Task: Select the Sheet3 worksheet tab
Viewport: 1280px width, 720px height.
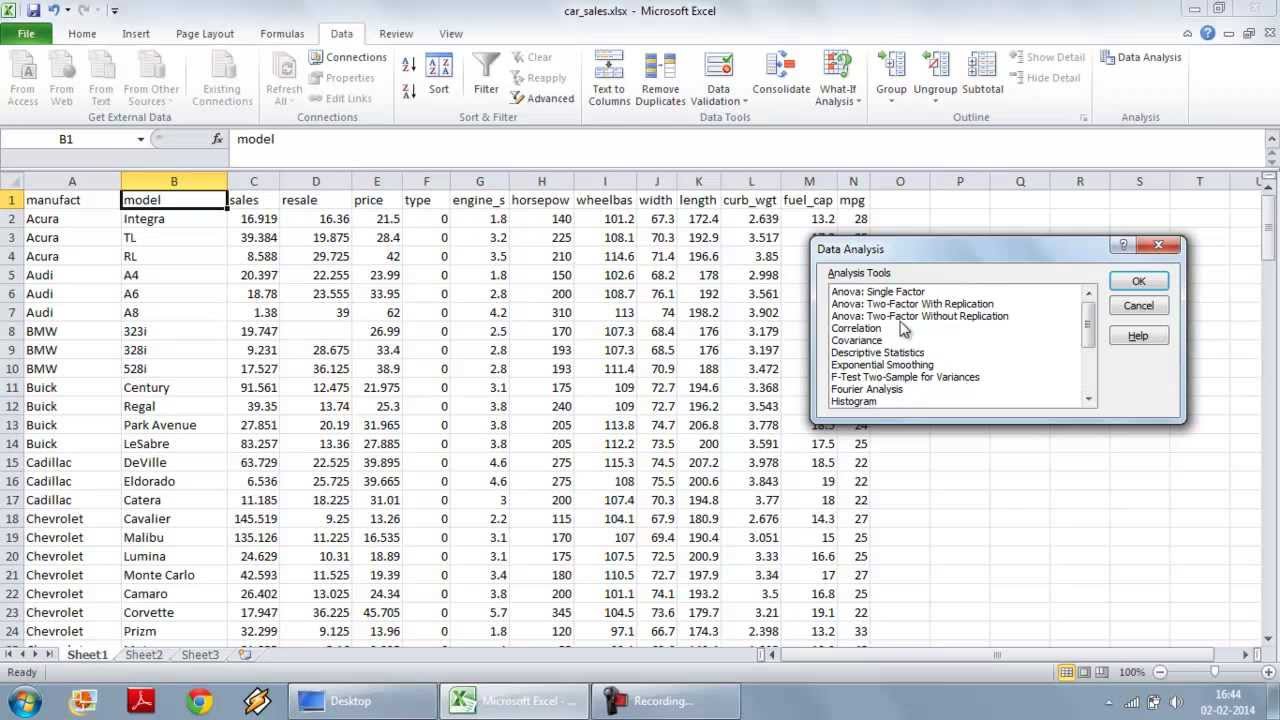Action: click(x=200, y=654)
